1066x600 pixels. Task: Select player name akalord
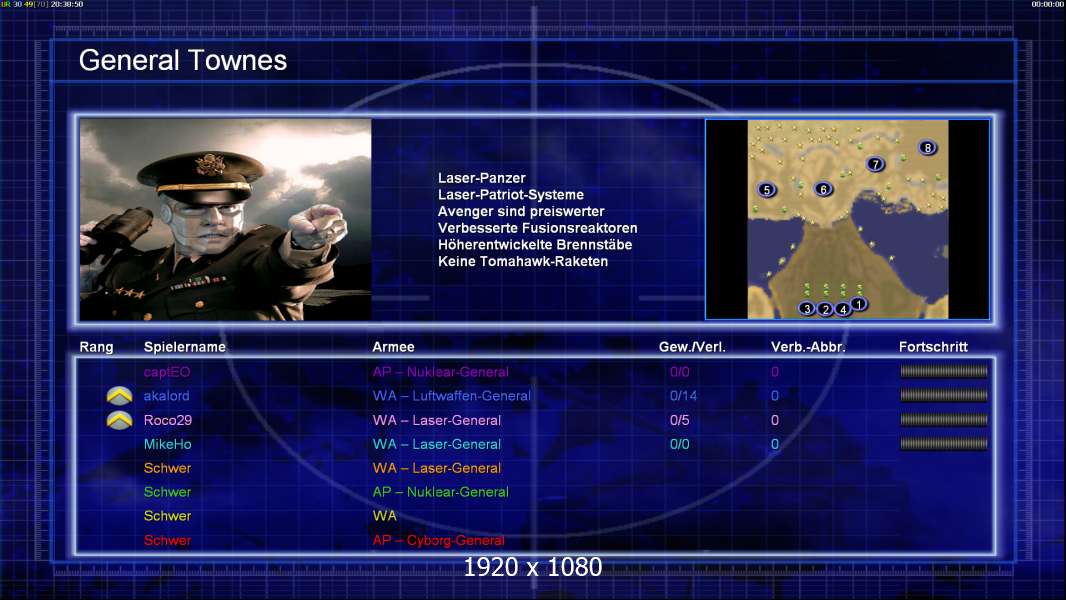click(x=167, y=395)
